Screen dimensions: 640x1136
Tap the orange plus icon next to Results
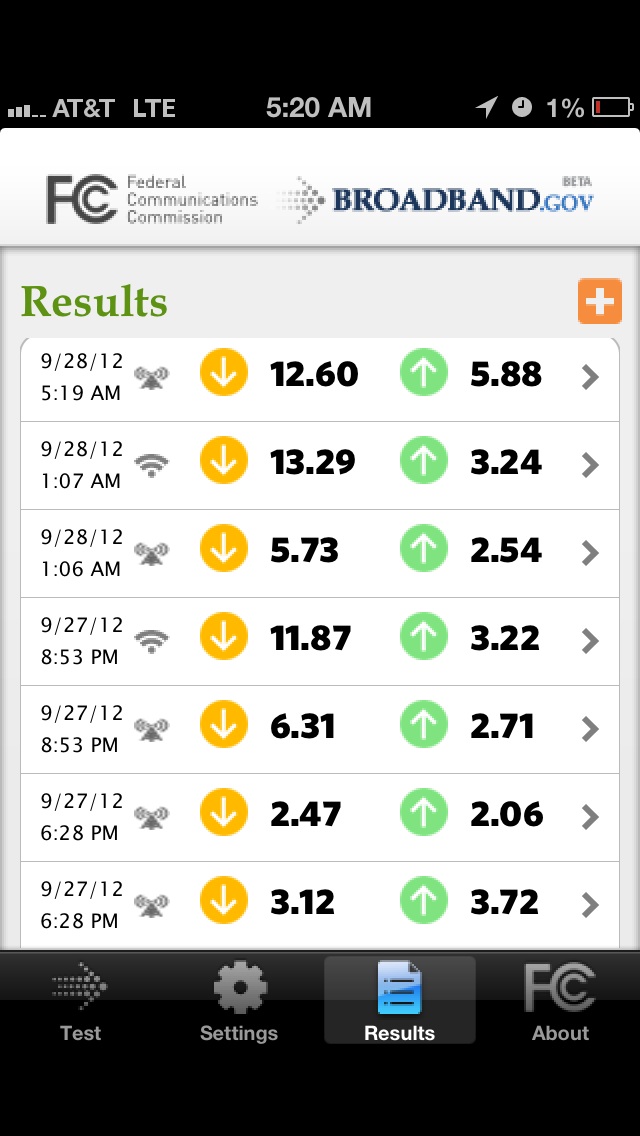(599, 301)
